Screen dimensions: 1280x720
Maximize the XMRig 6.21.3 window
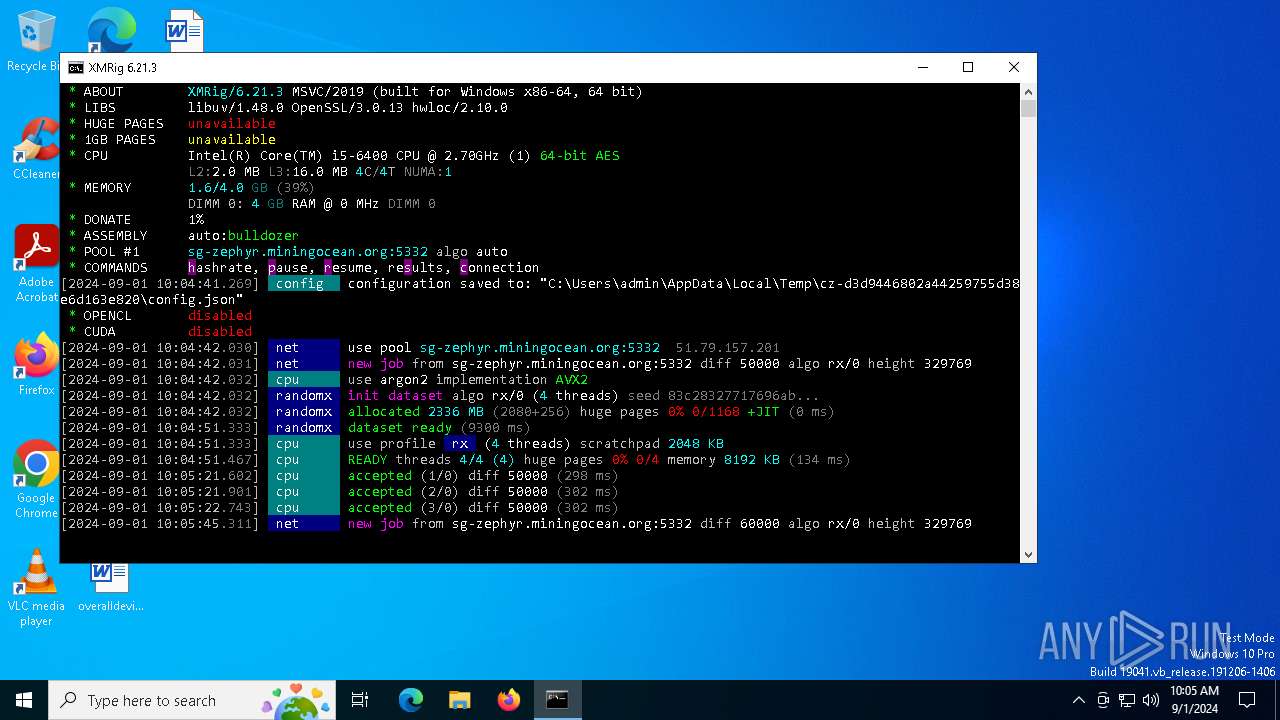pos(967,68)
